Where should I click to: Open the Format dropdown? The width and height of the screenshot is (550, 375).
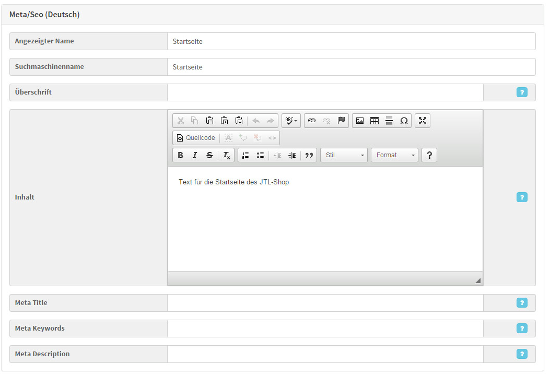(395, 155)
